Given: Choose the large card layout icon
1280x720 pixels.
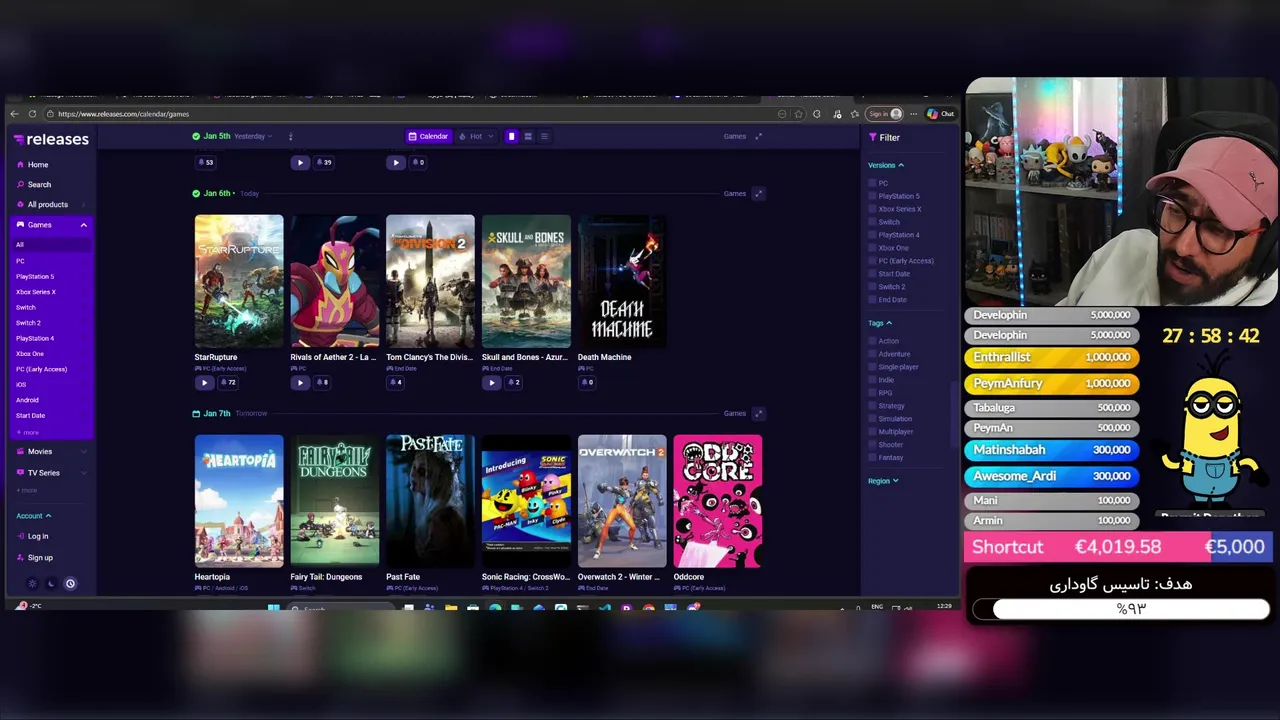Looking at the screenshot, I should point(511,136).
